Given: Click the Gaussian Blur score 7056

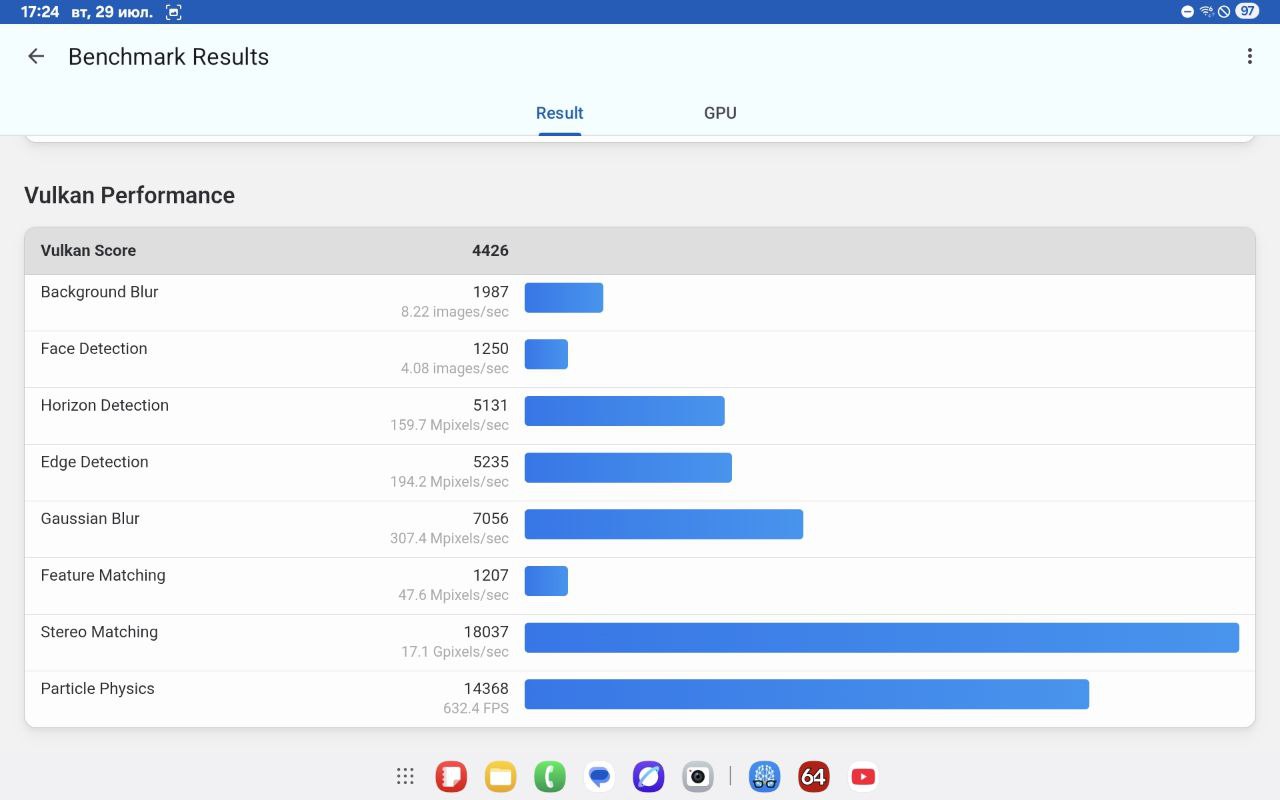Looking at the screenshot, I should pyautogui.click(x=491, y=519).
